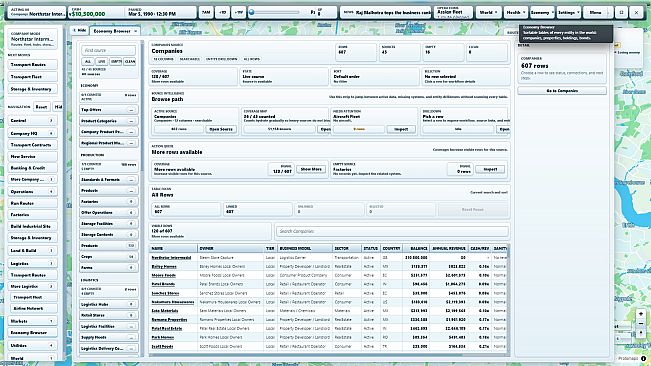Open the Moore Foods company link
The width and height of the screenshot is (651, 366).
click(x=164, y=275)
